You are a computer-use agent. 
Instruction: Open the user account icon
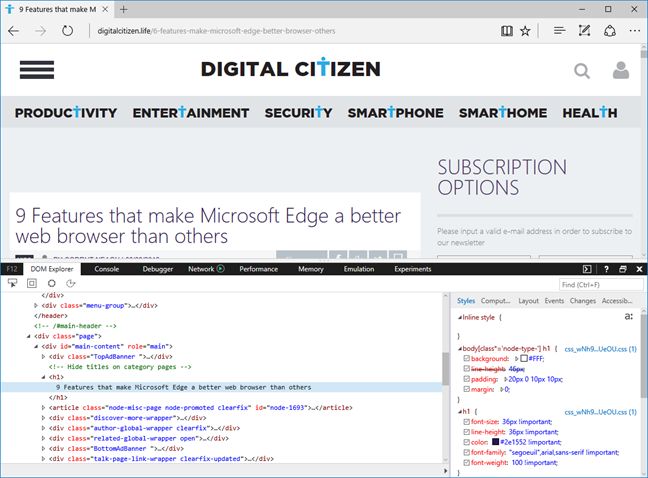click(621, 70)
